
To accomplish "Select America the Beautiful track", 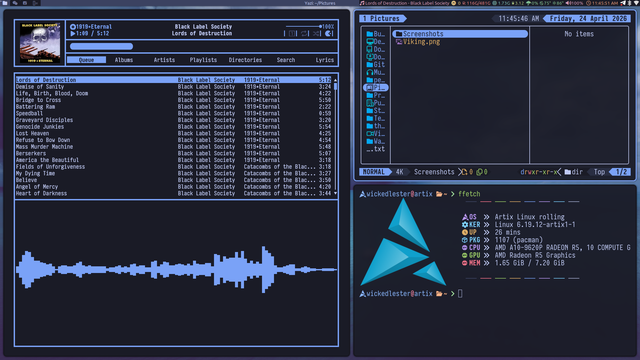I will tap(173, 160).
